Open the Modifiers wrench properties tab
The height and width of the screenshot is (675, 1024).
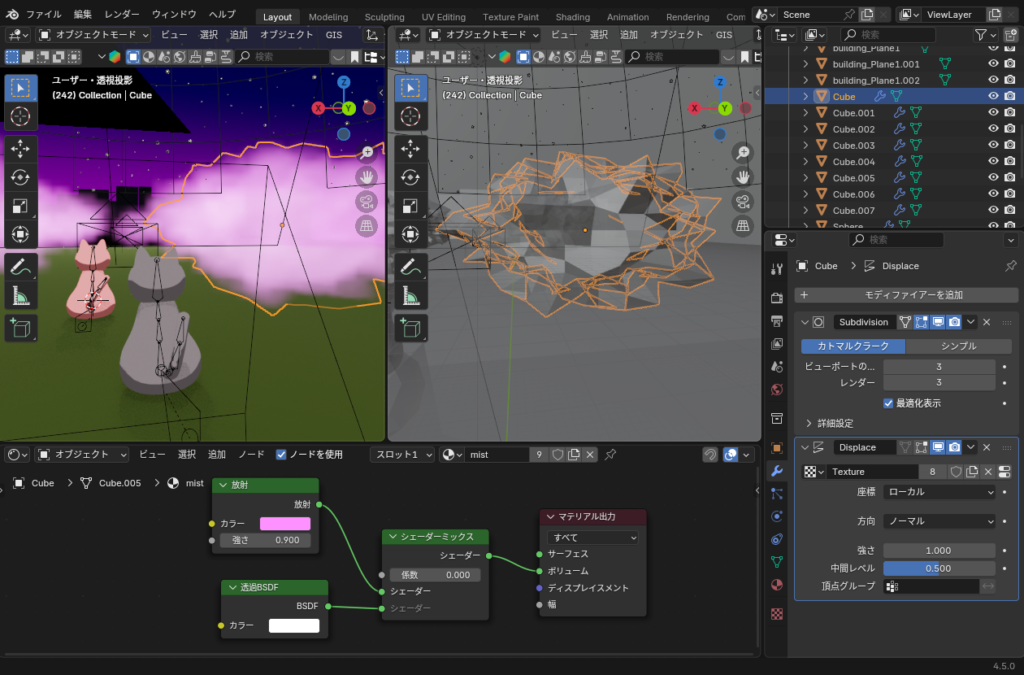click(777, 470)
